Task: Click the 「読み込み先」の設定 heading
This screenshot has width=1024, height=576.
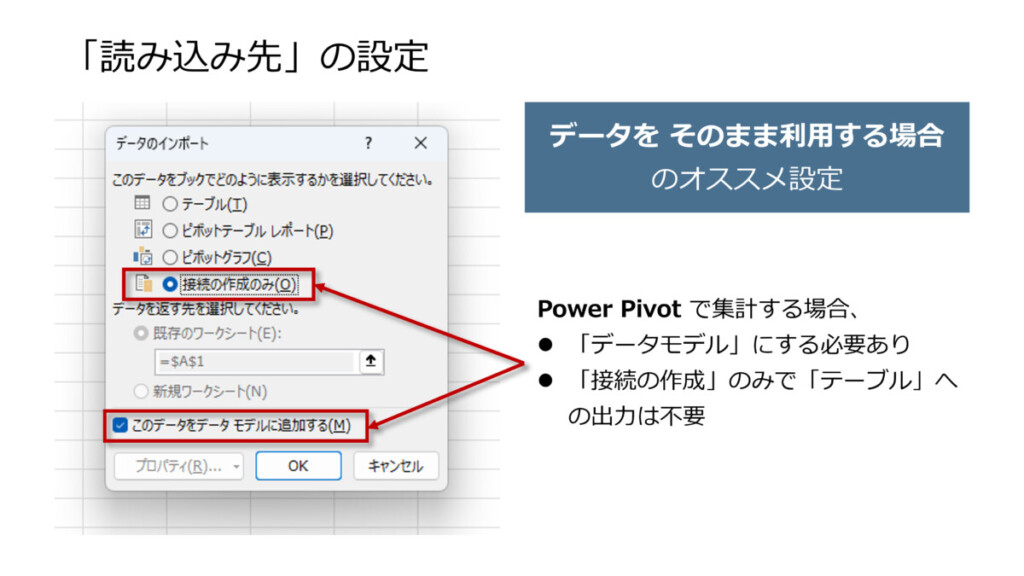Action: coord(253,56)
